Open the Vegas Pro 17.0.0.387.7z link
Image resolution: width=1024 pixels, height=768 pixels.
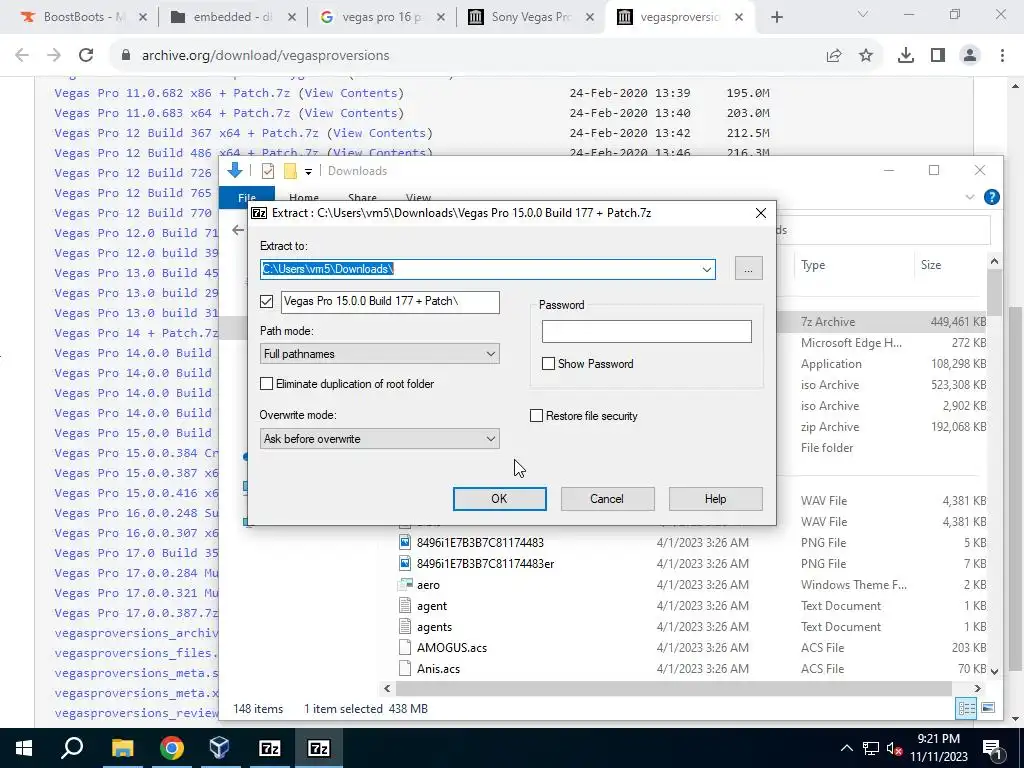136,613
